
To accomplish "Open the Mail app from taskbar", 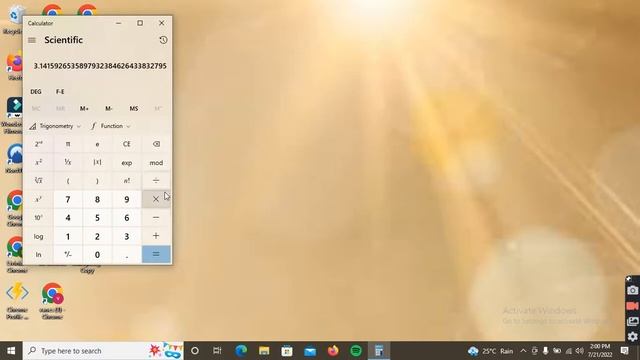I will pos(310,351).
